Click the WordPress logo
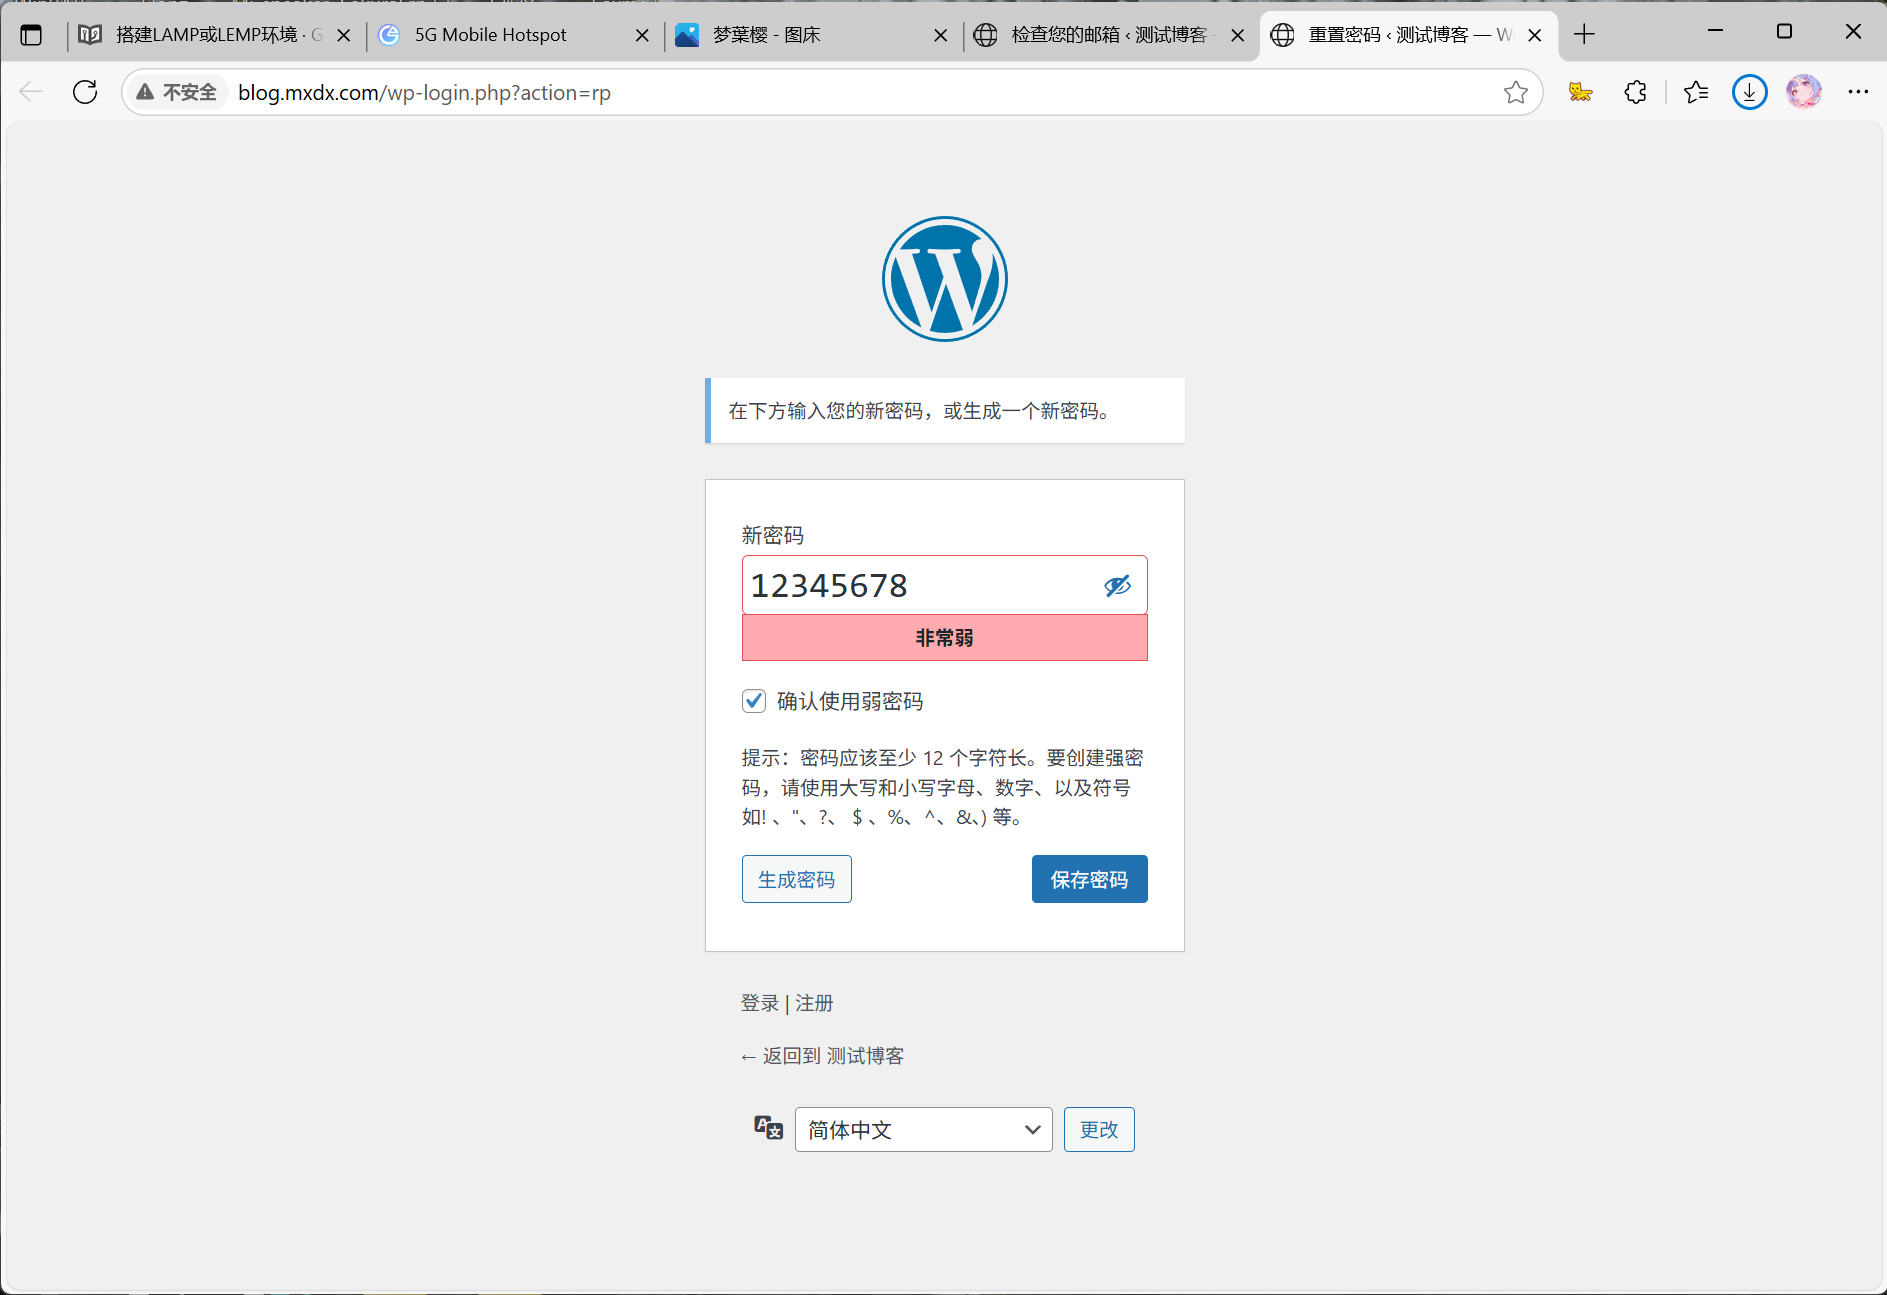Image resolution: width=1887 pixels, height=1295 pixels. coord(944,279)
